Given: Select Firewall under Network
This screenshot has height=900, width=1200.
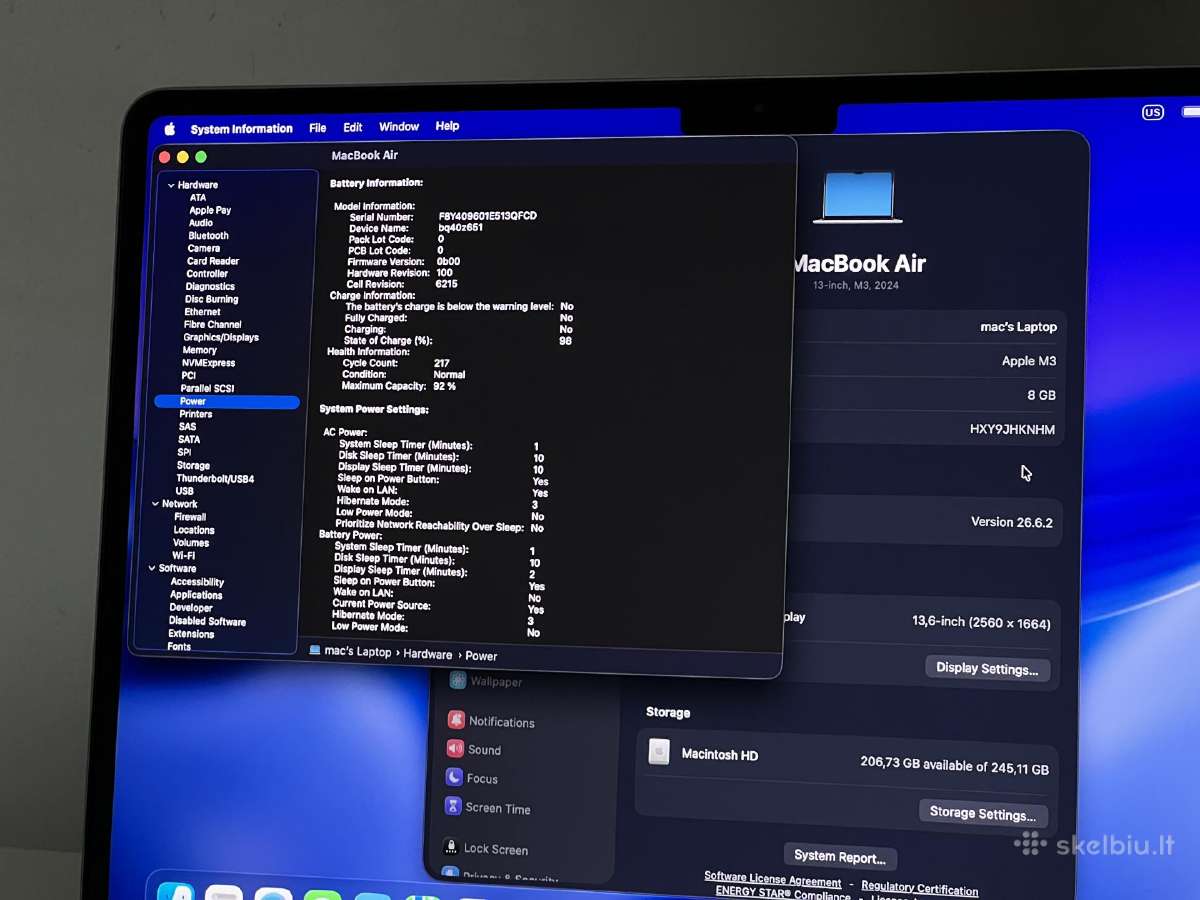Looking at the screenshot, I should (190, 517).
